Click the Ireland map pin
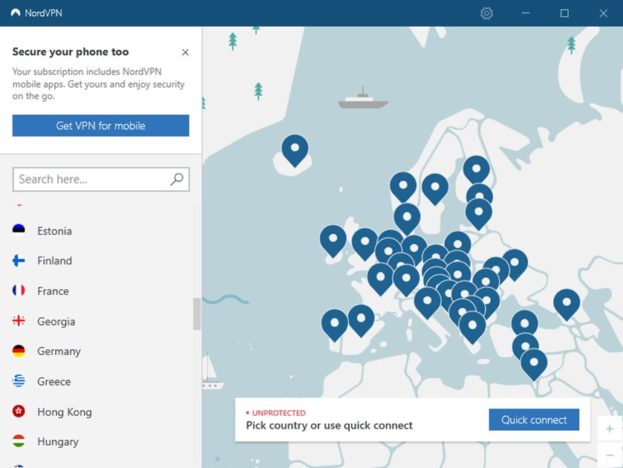 pos(333,240)
